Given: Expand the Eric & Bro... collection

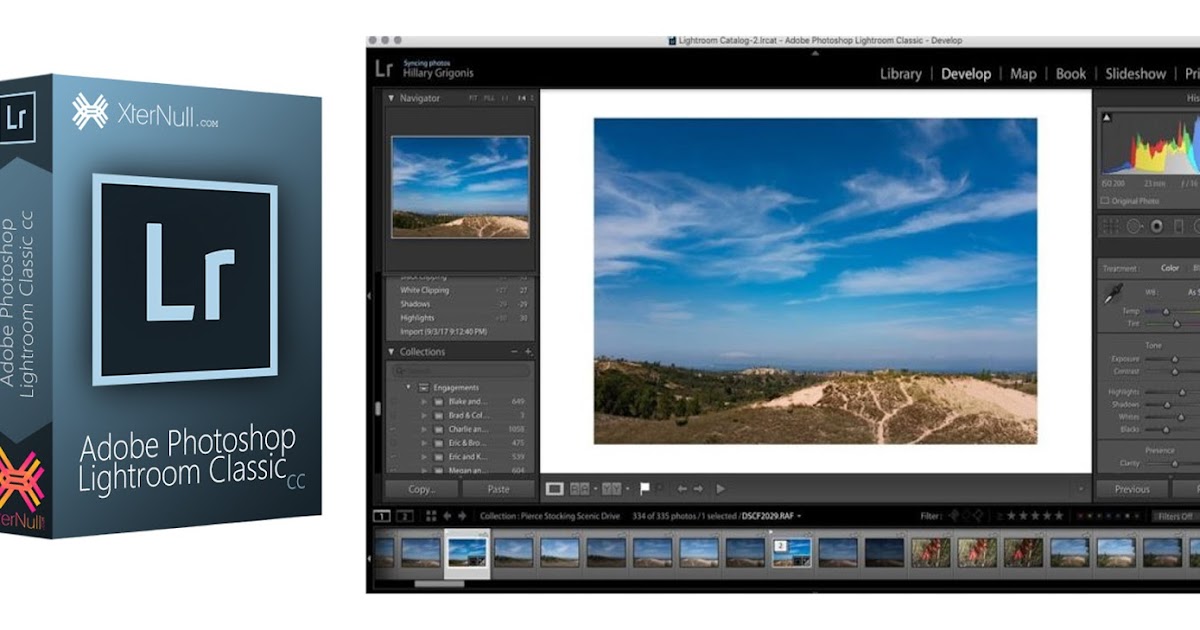Looking at the screenshot, I should tap(424, 442).
